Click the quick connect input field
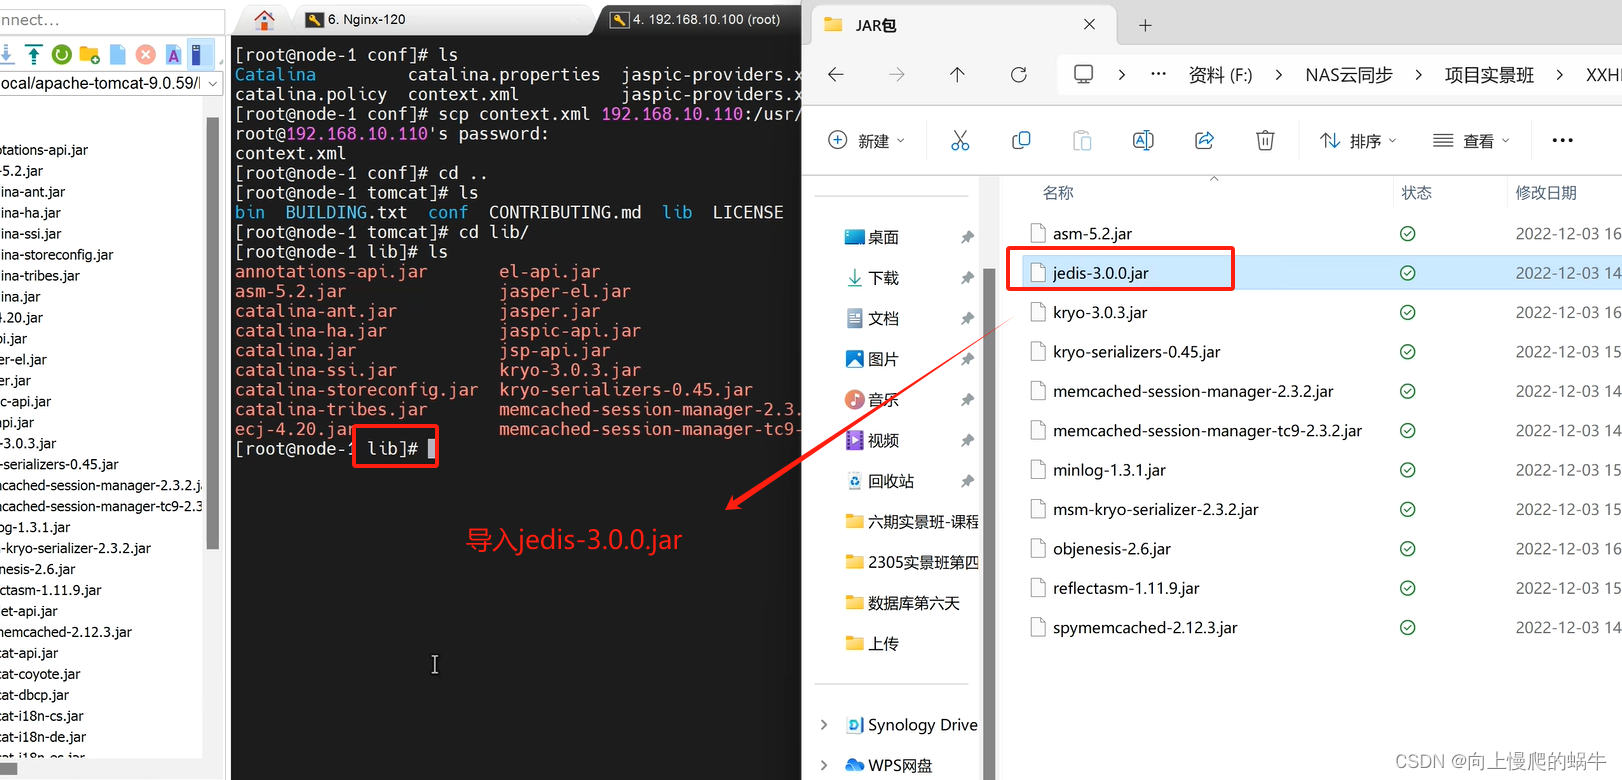 tap(112, 20)
